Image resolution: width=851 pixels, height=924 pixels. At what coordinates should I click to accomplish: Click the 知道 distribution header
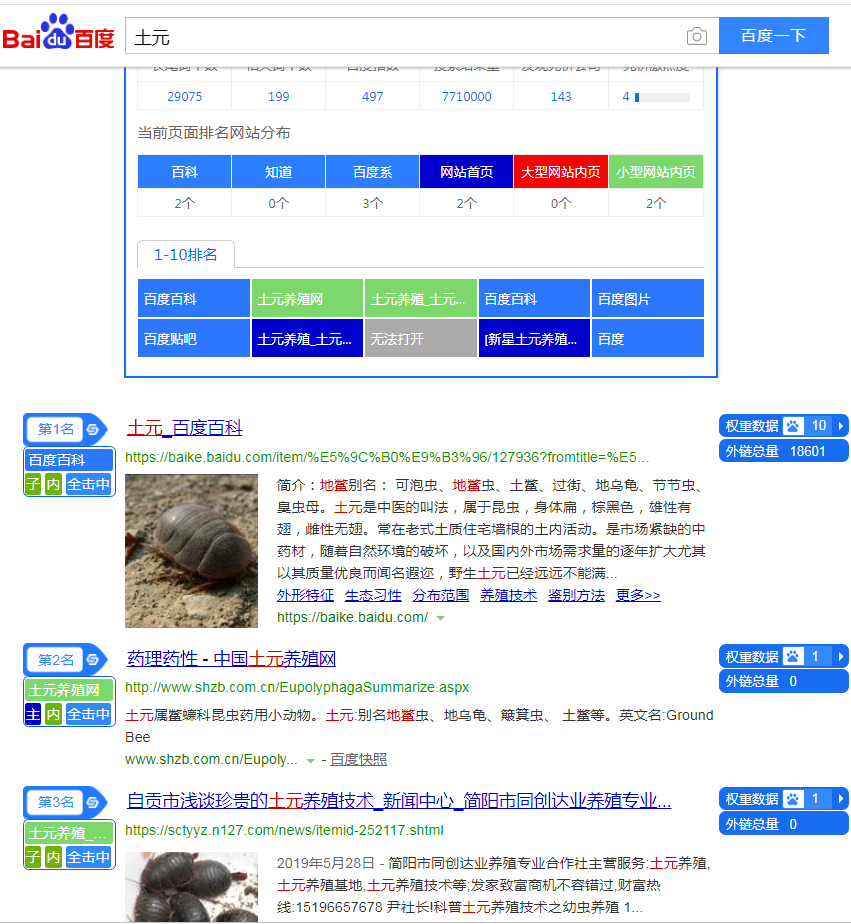(278, 172)
